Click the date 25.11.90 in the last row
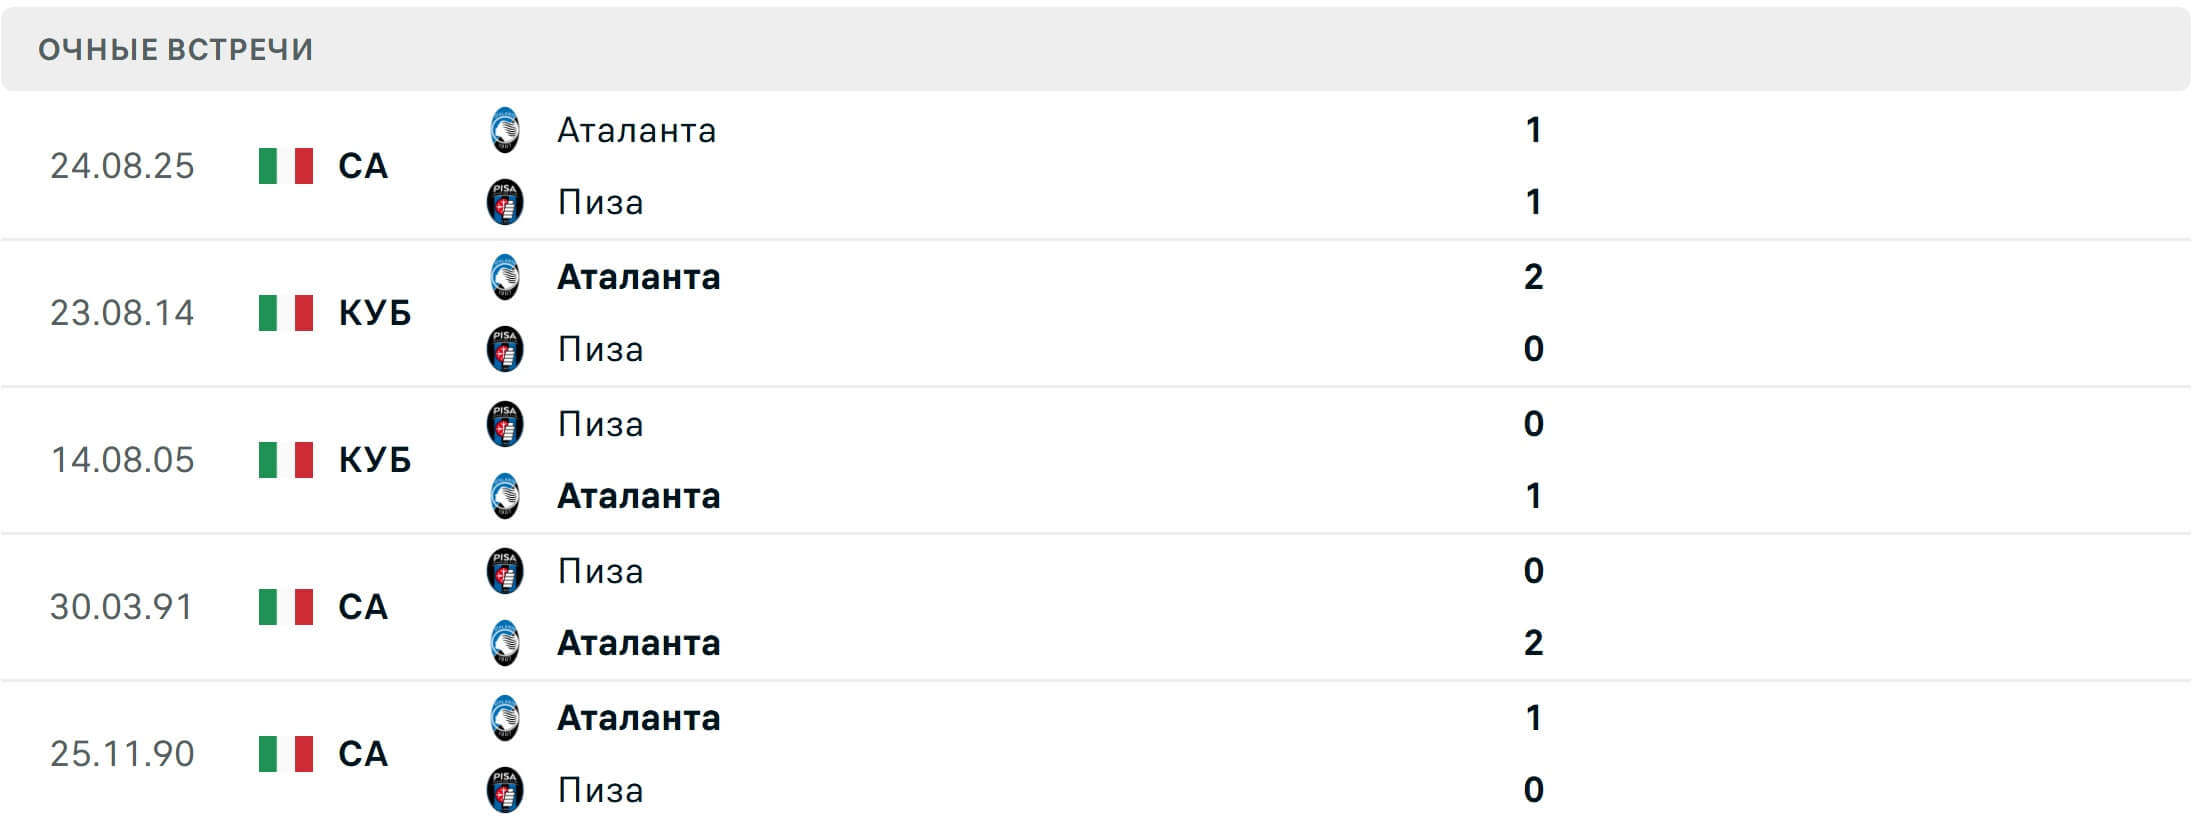 click(122, 754)
